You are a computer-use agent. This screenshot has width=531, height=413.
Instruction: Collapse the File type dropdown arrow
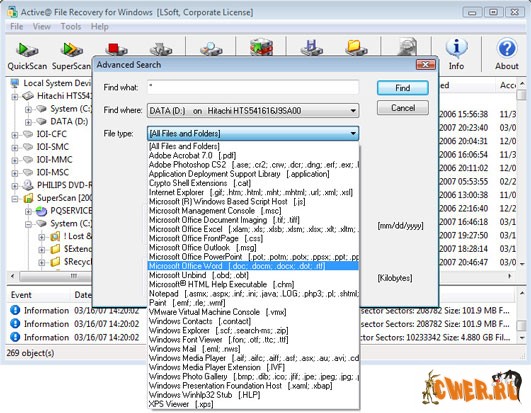point(353,133)
